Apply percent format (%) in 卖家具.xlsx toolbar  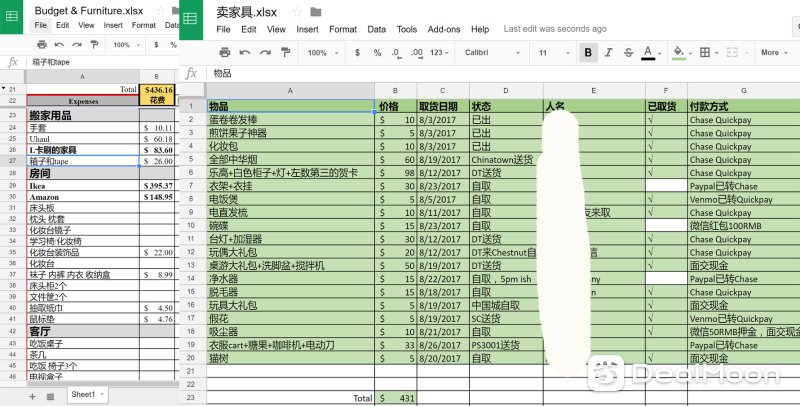click(x=378, y=53)
